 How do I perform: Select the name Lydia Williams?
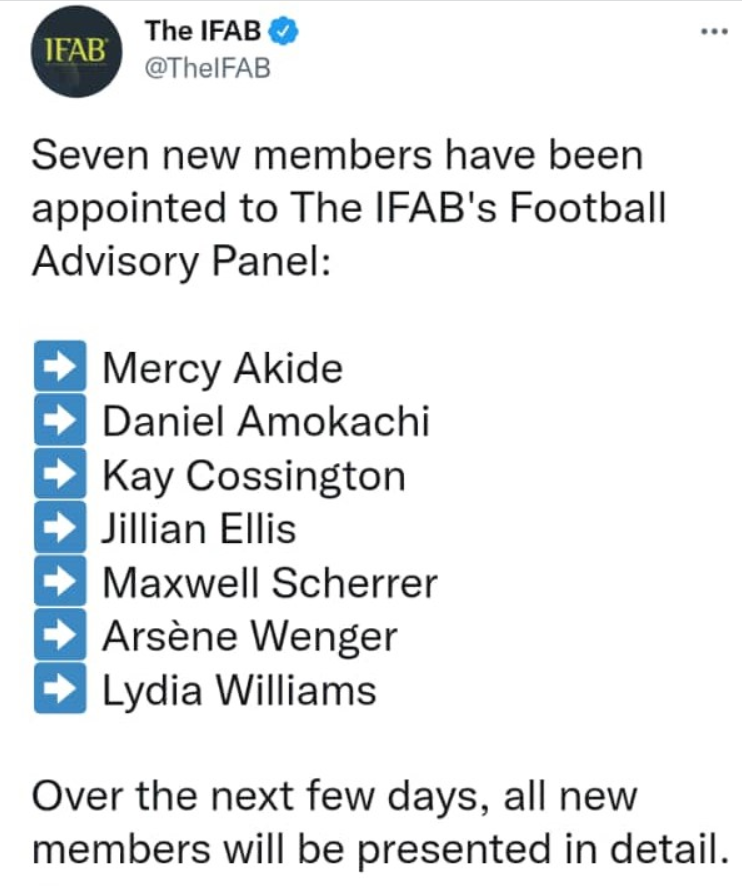pyautogui.click(x=239, y=690)
